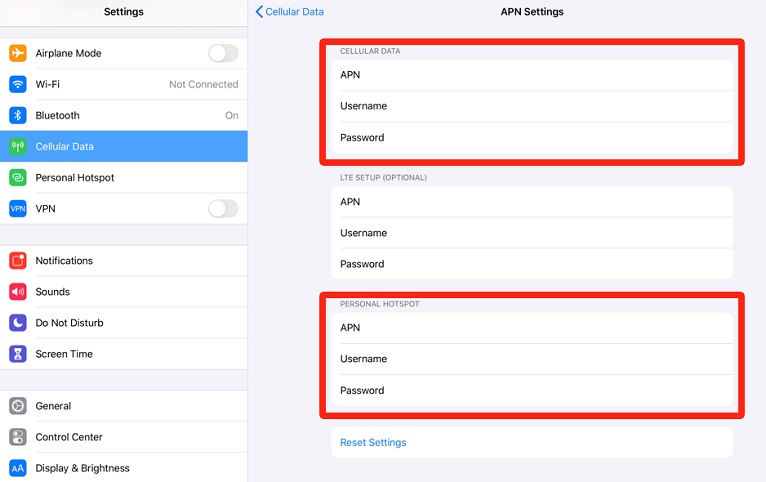766x482 pixels.
Task: Open Wi-Fi settings via its icon
Action: (x=18, y=84)
